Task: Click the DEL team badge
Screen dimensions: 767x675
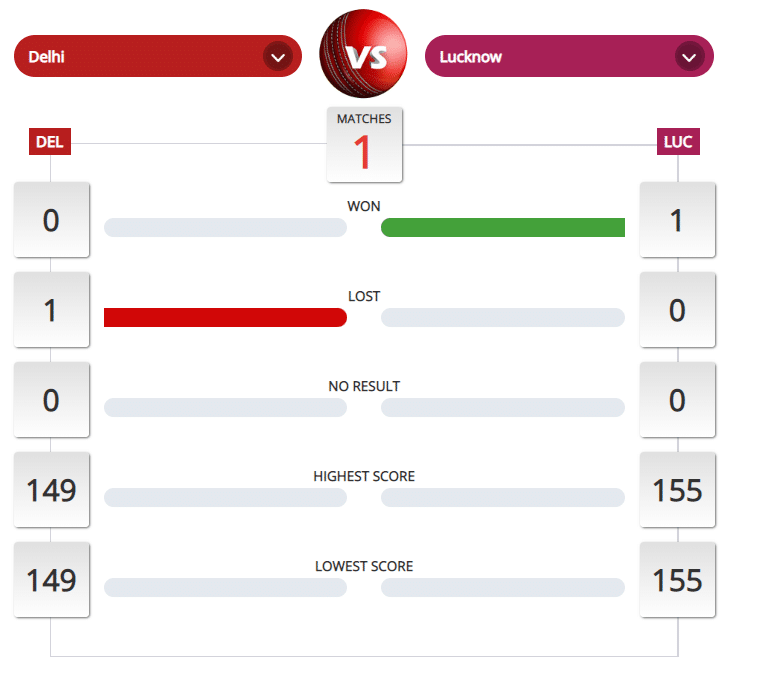Action: click(x=50, y=142)
